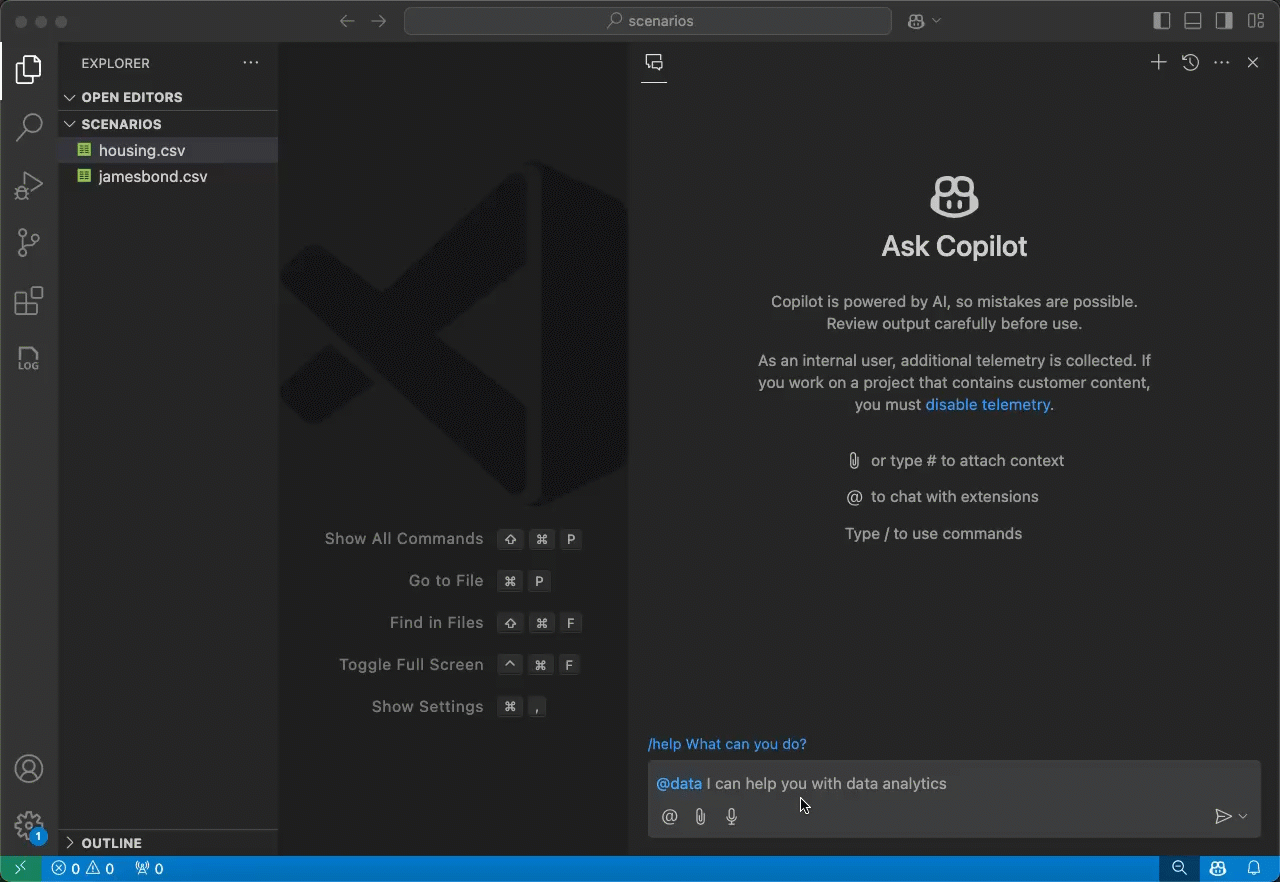Image resolution: width=1280 pixels, height=882 pixels.
Task: Open the Copilot menu in title bar
Action: pyautogui.click(x=924, y=21)
